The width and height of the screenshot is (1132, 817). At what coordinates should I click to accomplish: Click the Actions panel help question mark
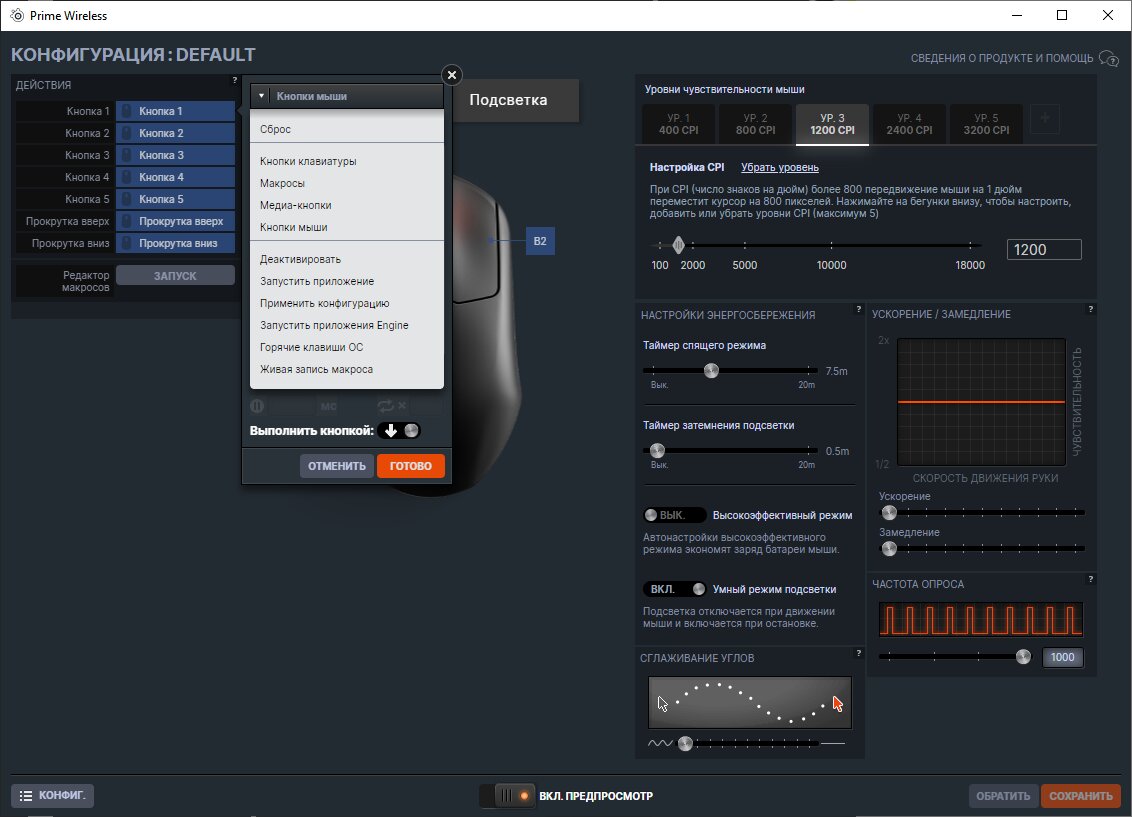coord(235,80)
